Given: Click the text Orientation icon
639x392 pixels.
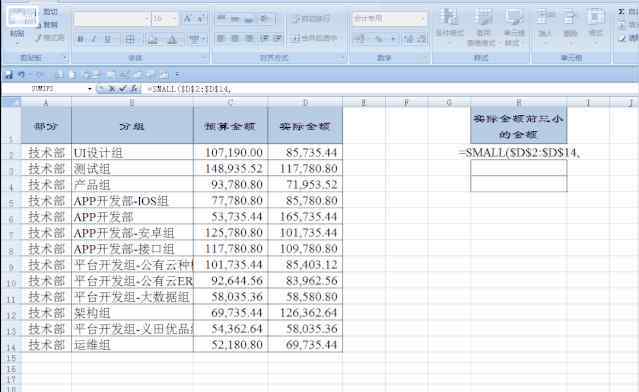Looking at the screenshot, I should [265, 19].
